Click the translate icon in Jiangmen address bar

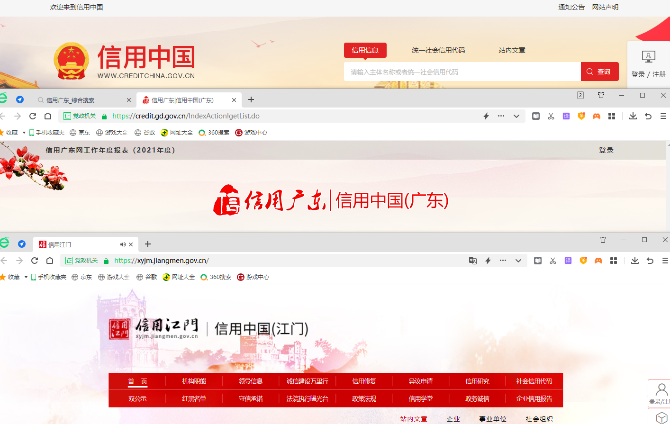tap(473, 261)
